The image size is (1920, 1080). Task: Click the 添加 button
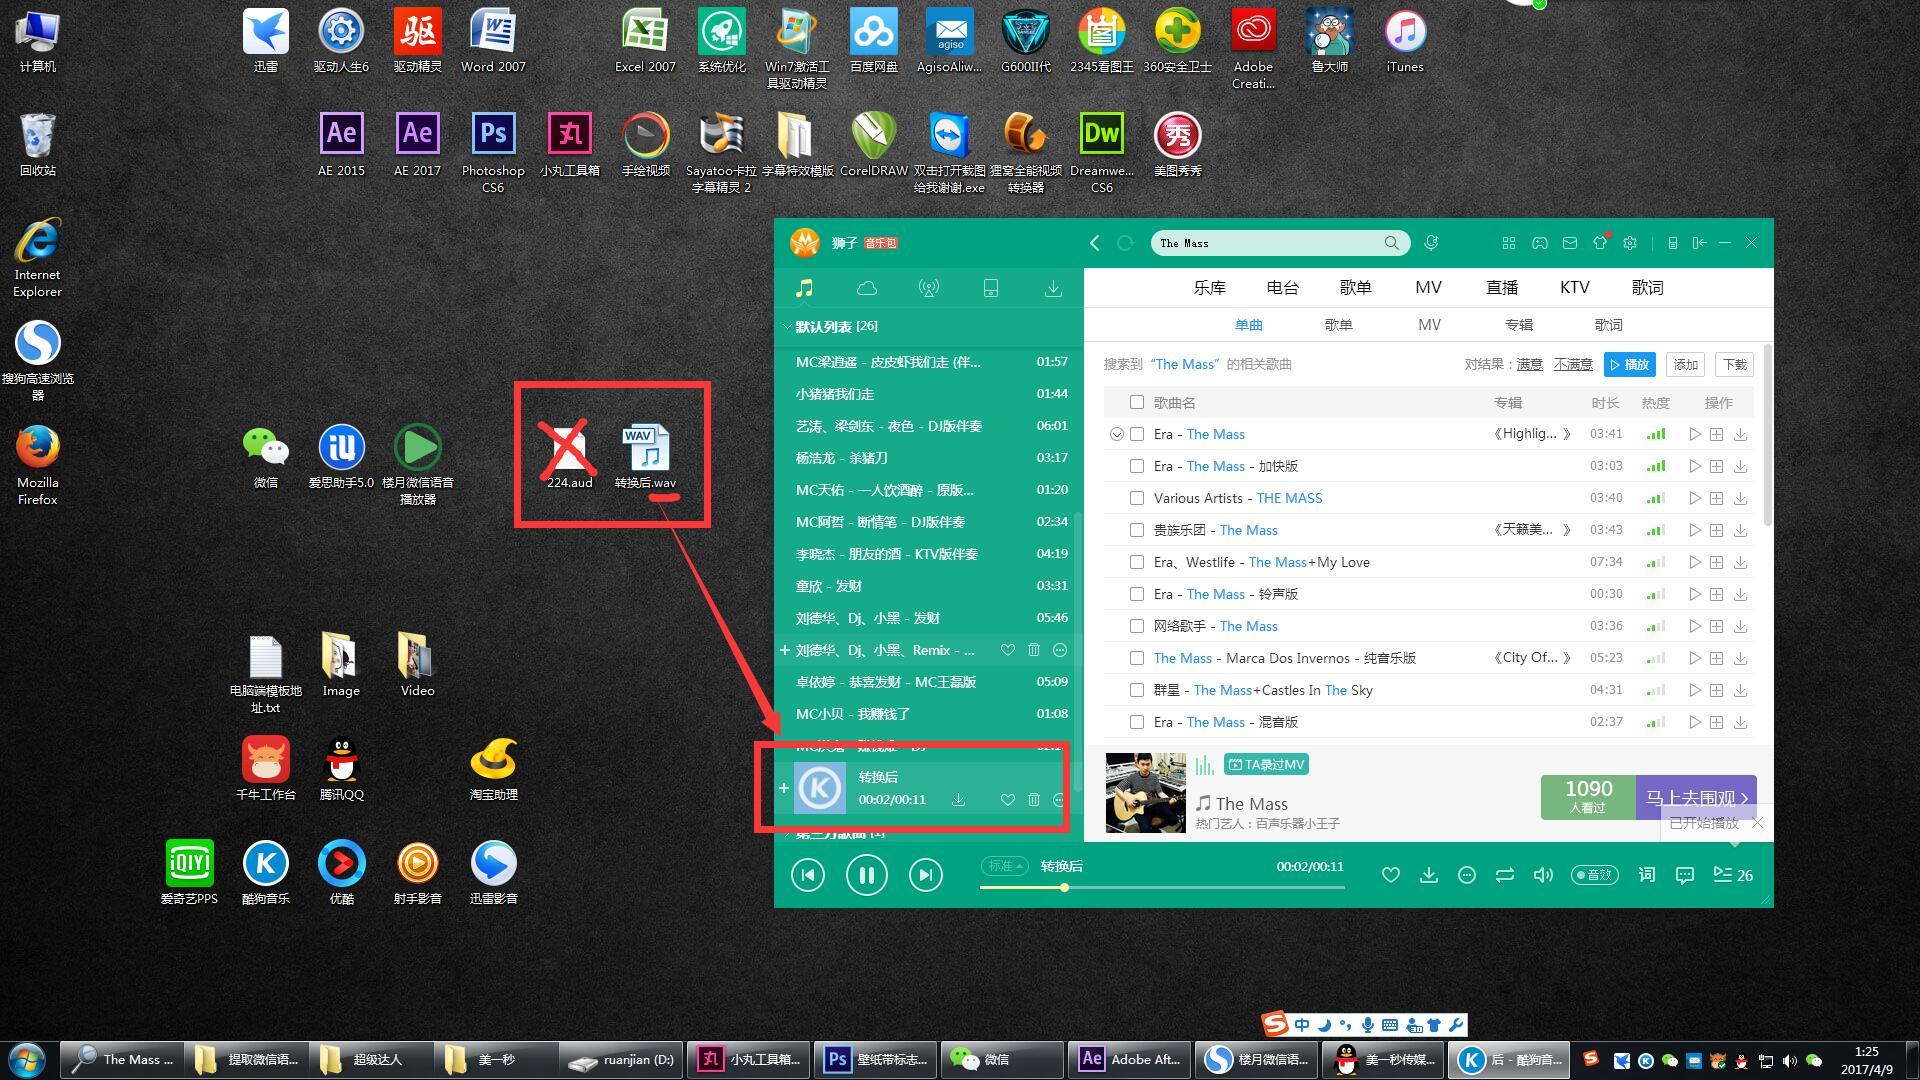point(1686,365)
